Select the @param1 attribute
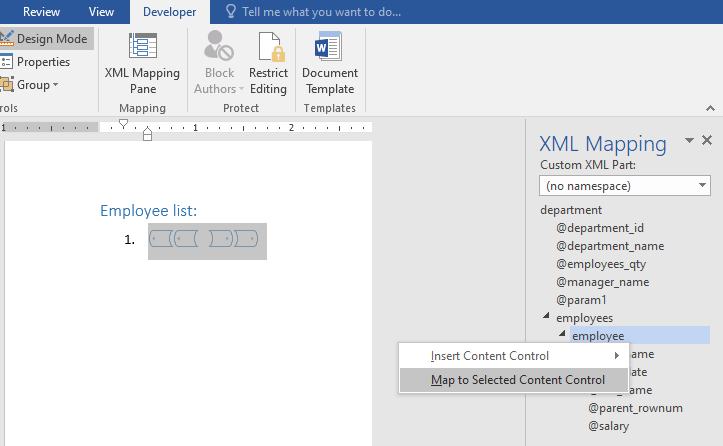The width and height of the screenshot is (723, 446). 581,300
